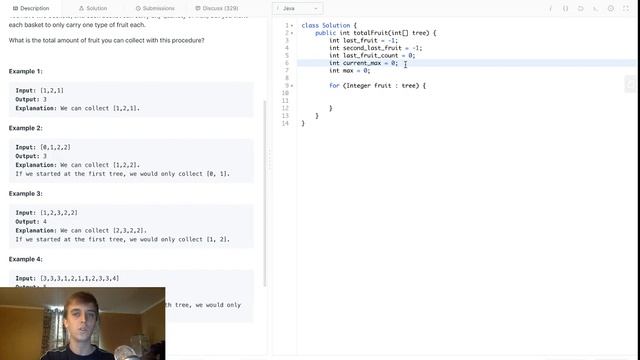Viewport: 640px width, 360px height.
Task: Click the curly braces format code icon
Action: point(565,8)
